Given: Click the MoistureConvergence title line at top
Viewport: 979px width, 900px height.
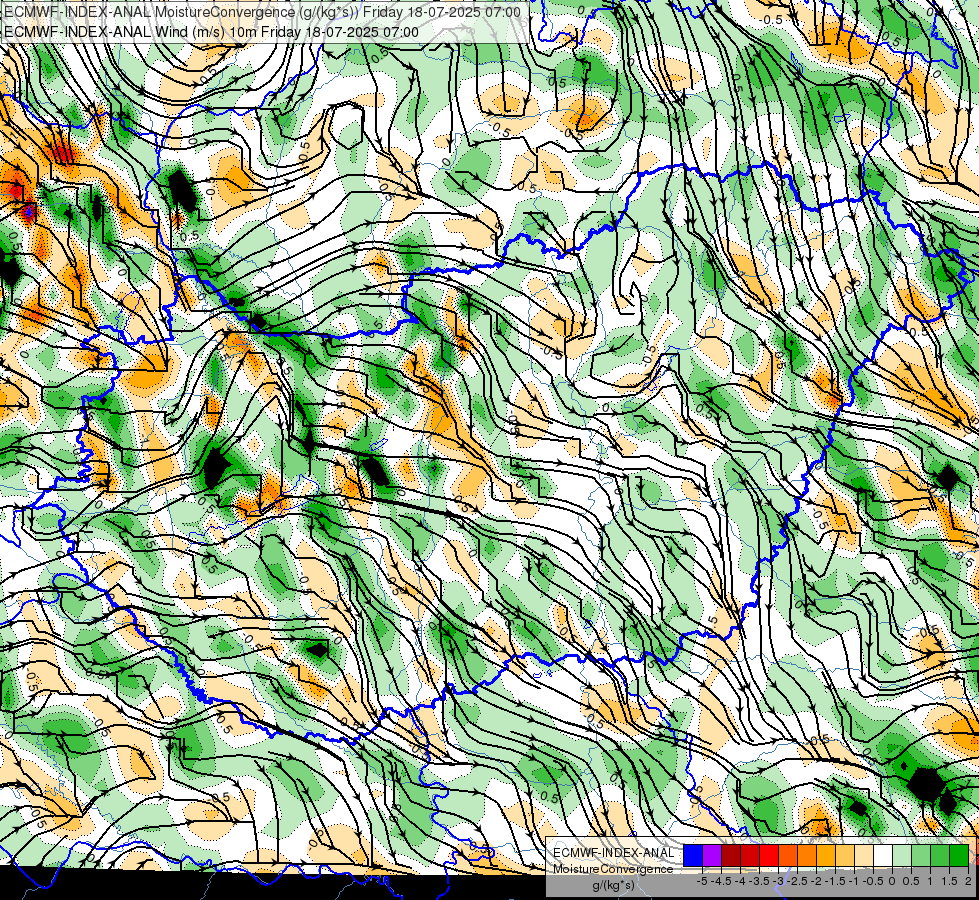Looking at the screenshot, I should pos(262,12).
